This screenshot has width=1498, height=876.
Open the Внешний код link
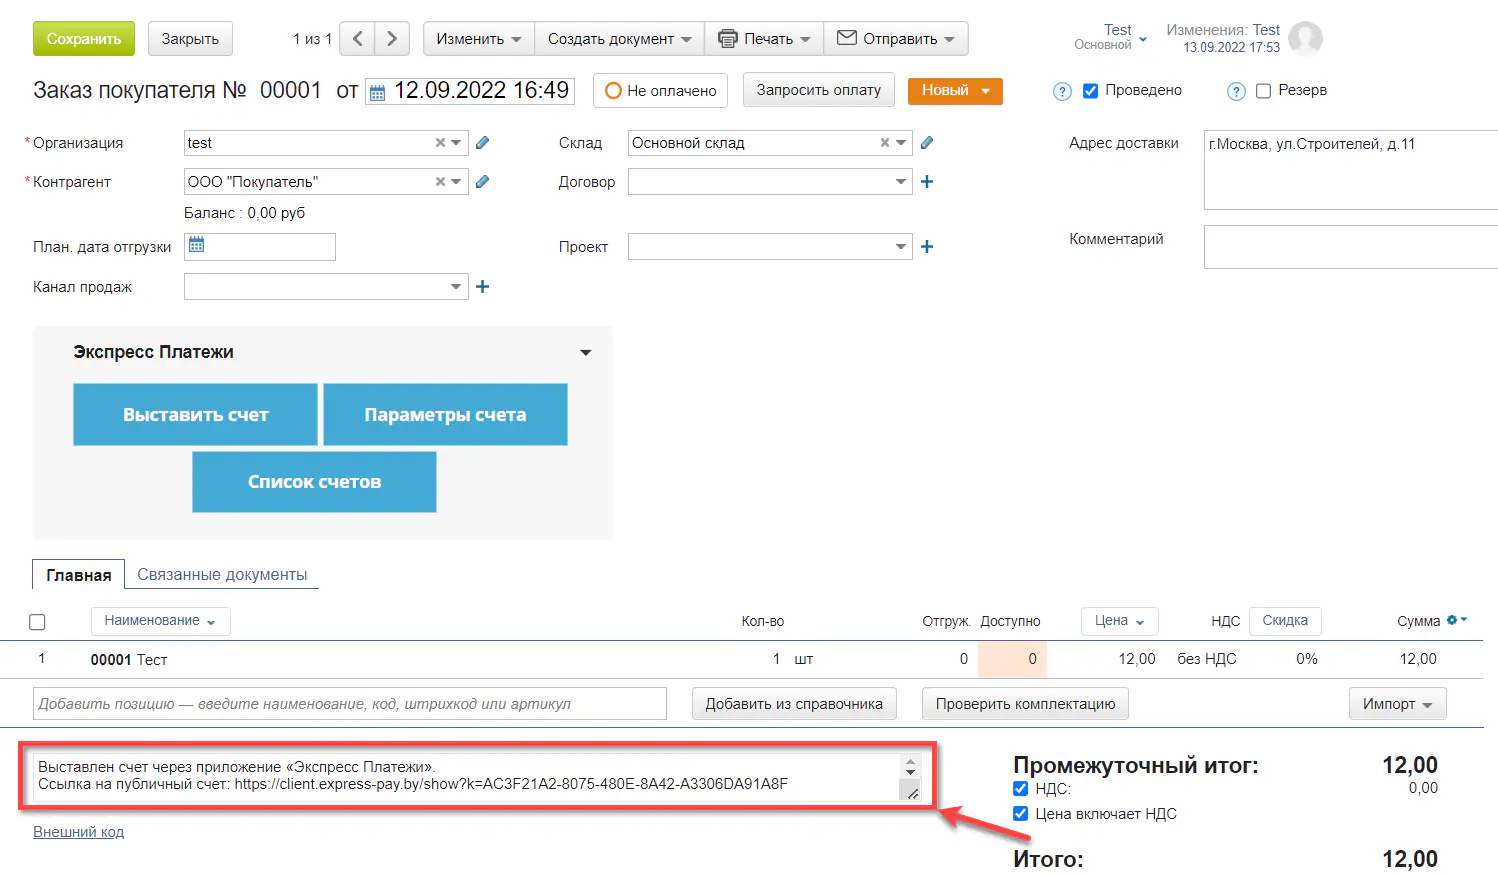click(x=78, y=832)
